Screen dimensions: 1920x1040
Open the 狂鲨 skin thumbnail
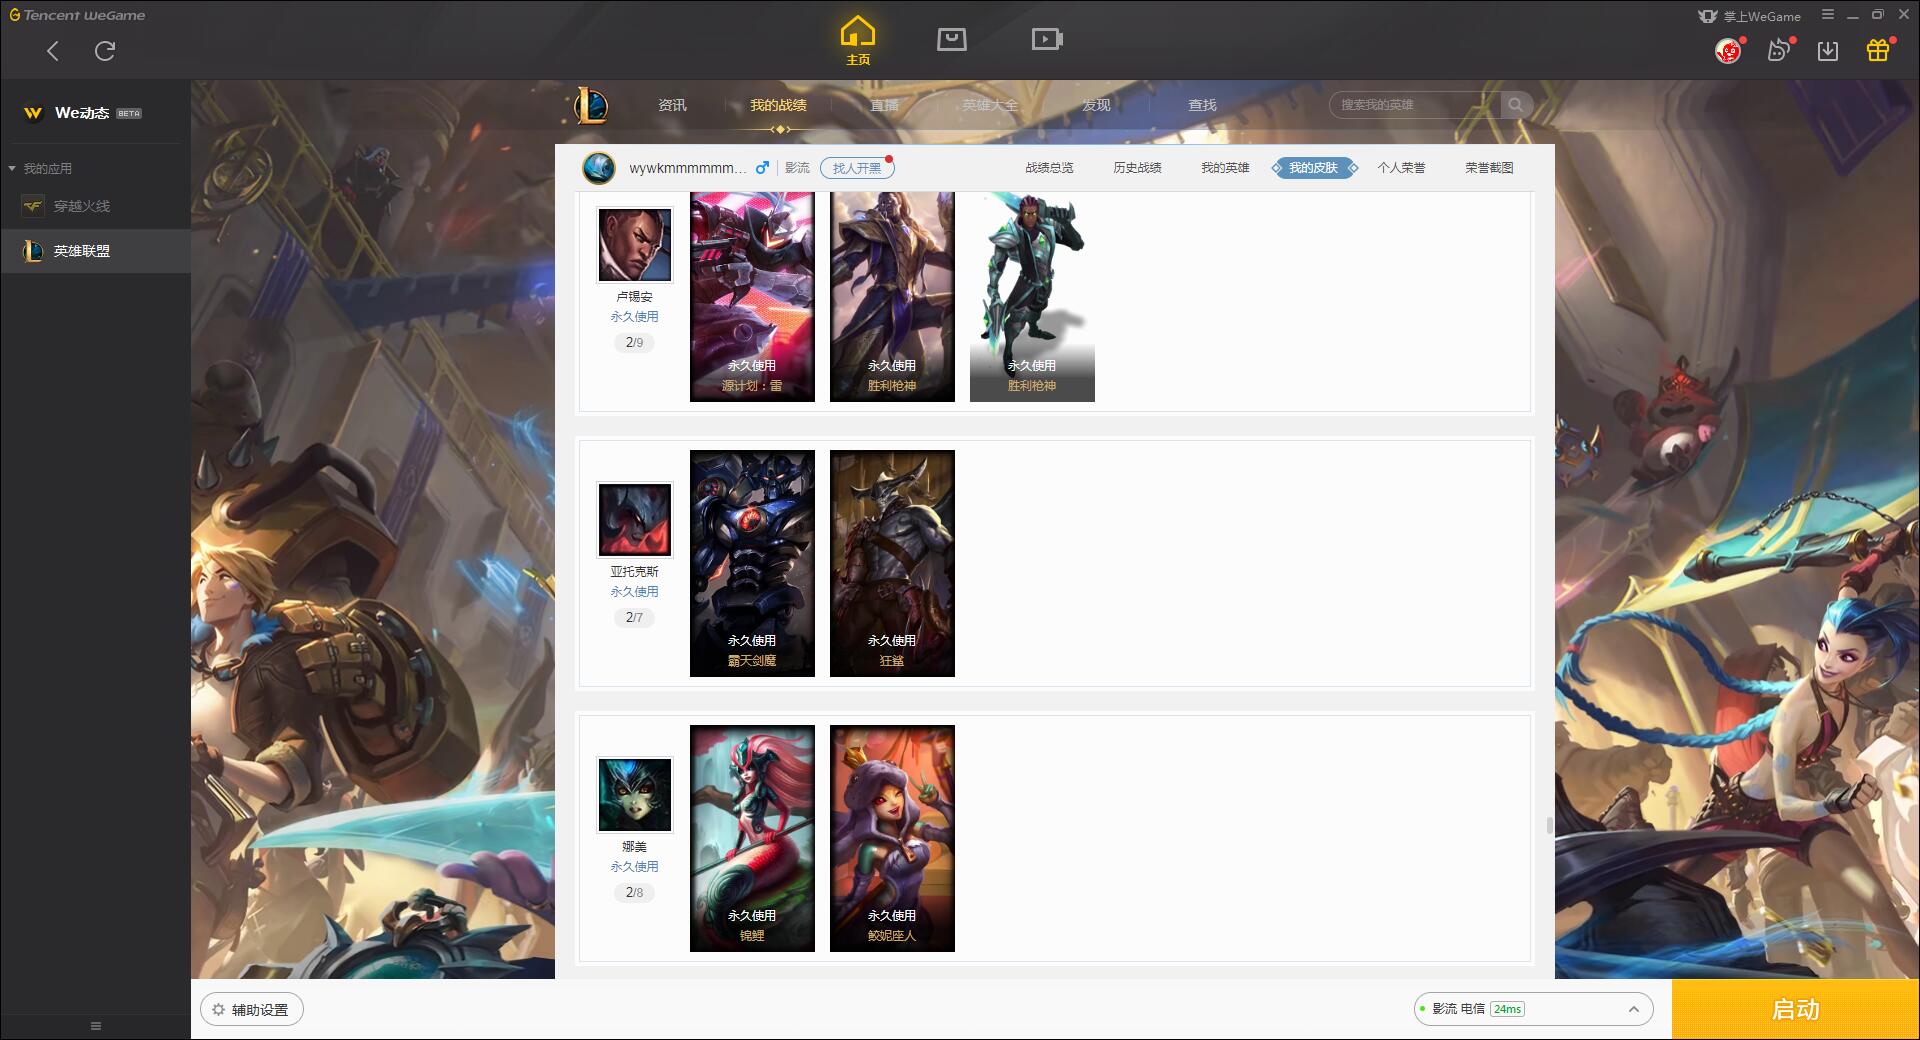[x=892, y=563]
